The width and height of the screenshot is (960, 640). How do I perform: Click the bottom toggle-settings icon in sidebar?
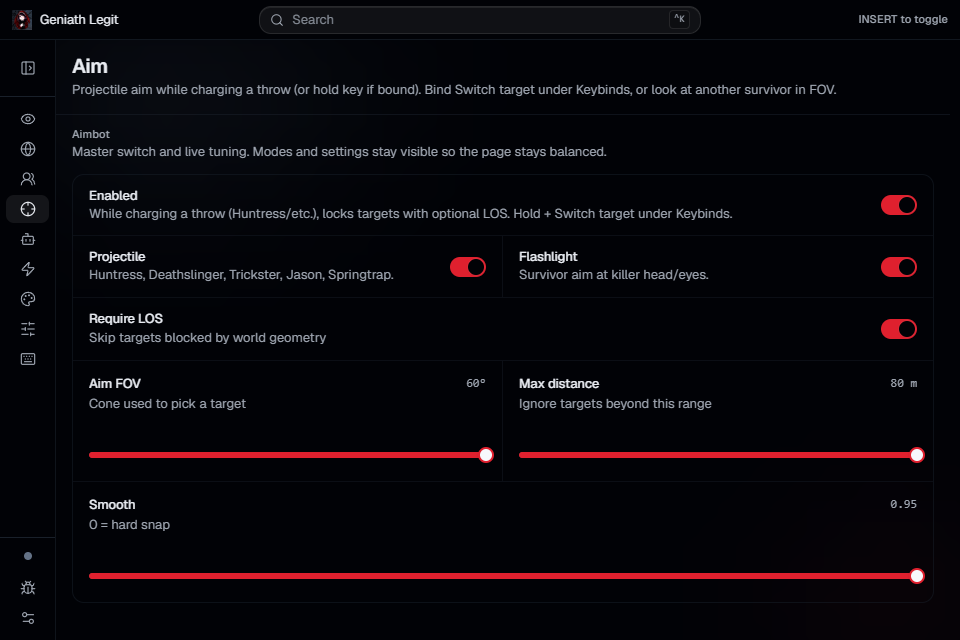tap(28, 618)
